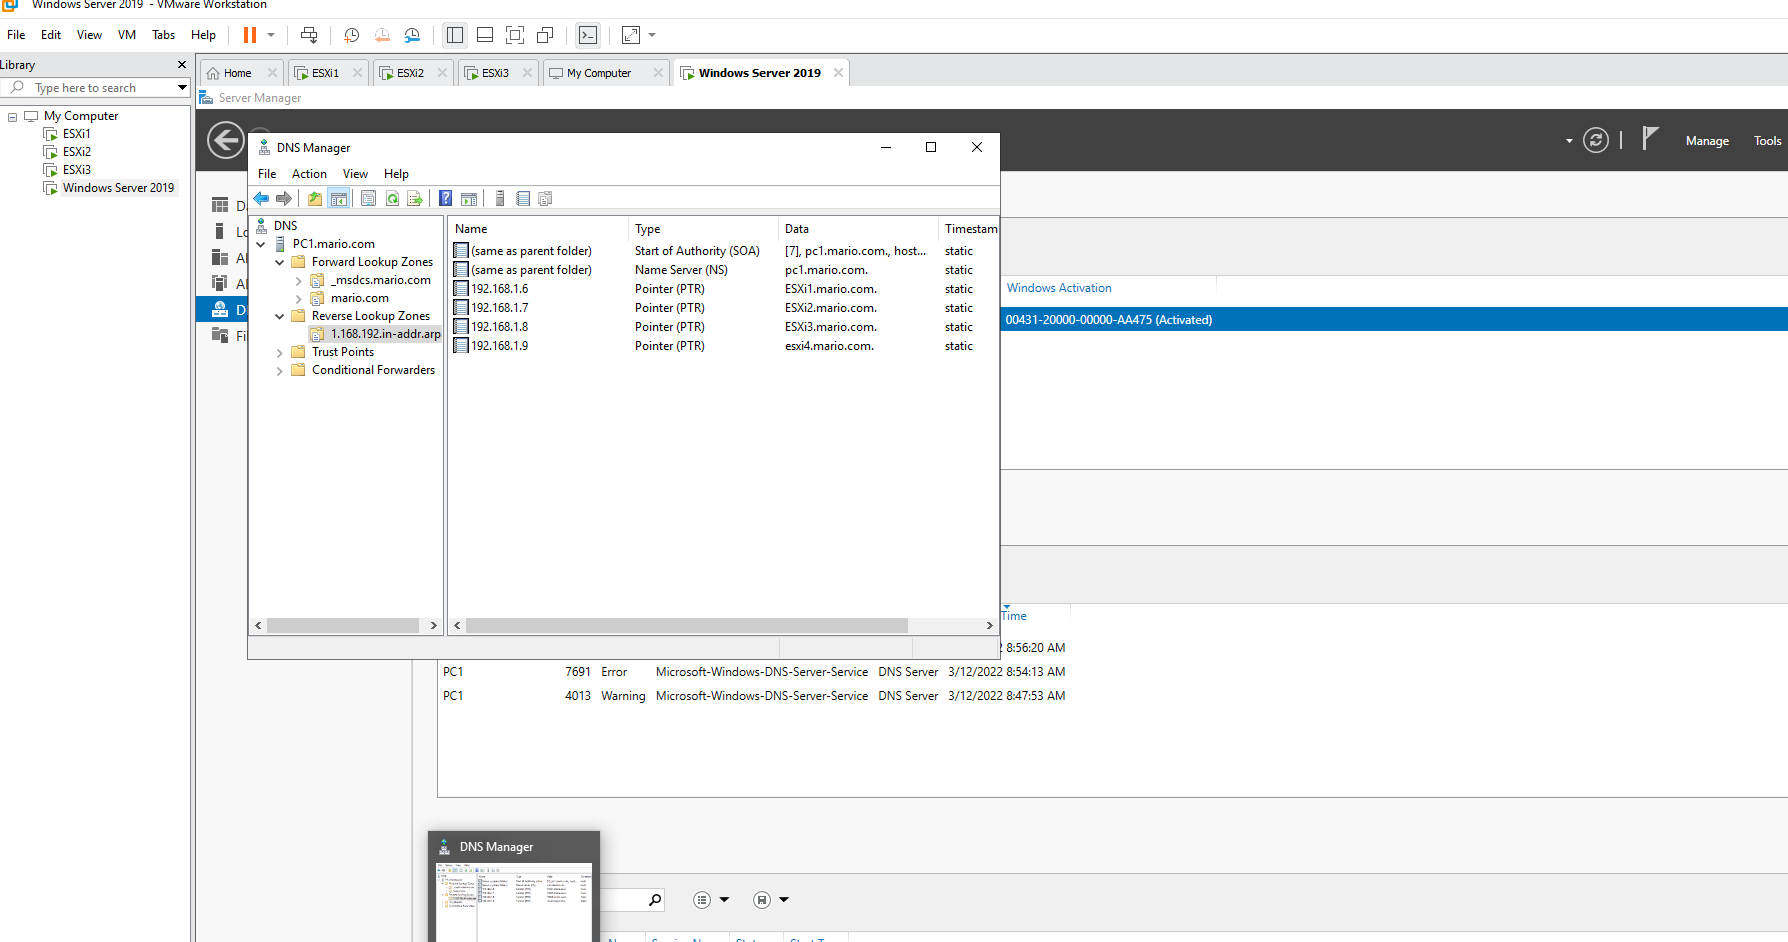This screenshot has height=942, width=1788.
Task: Collapse the Forward Lookup Zones folder
Action: coord(280,262)
